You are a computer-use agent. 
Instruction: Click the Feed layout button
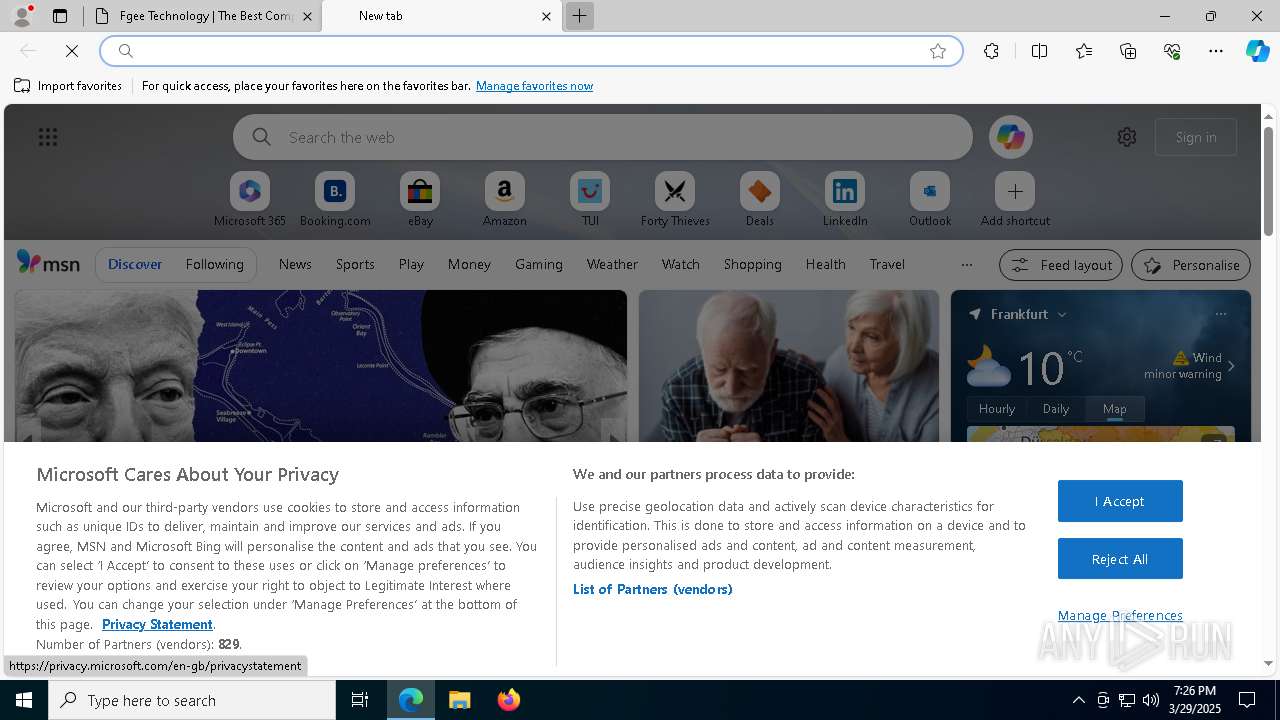click(1062, 265)
